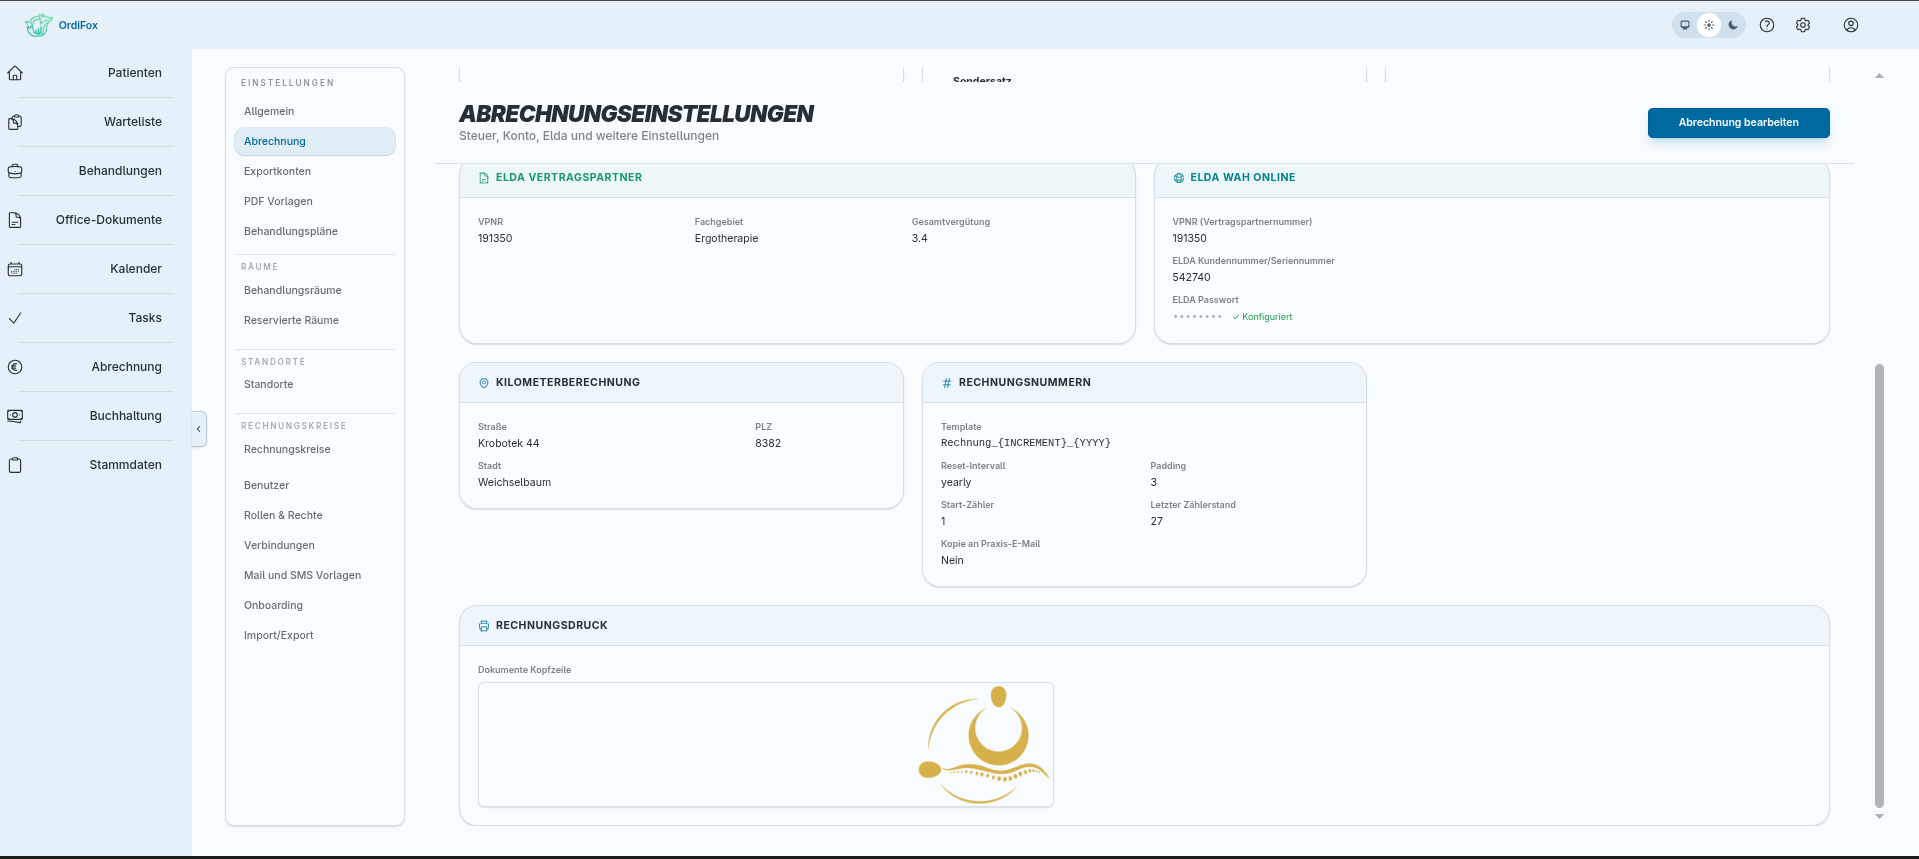Click scrollbar down arrow

tap(1879, 817)
